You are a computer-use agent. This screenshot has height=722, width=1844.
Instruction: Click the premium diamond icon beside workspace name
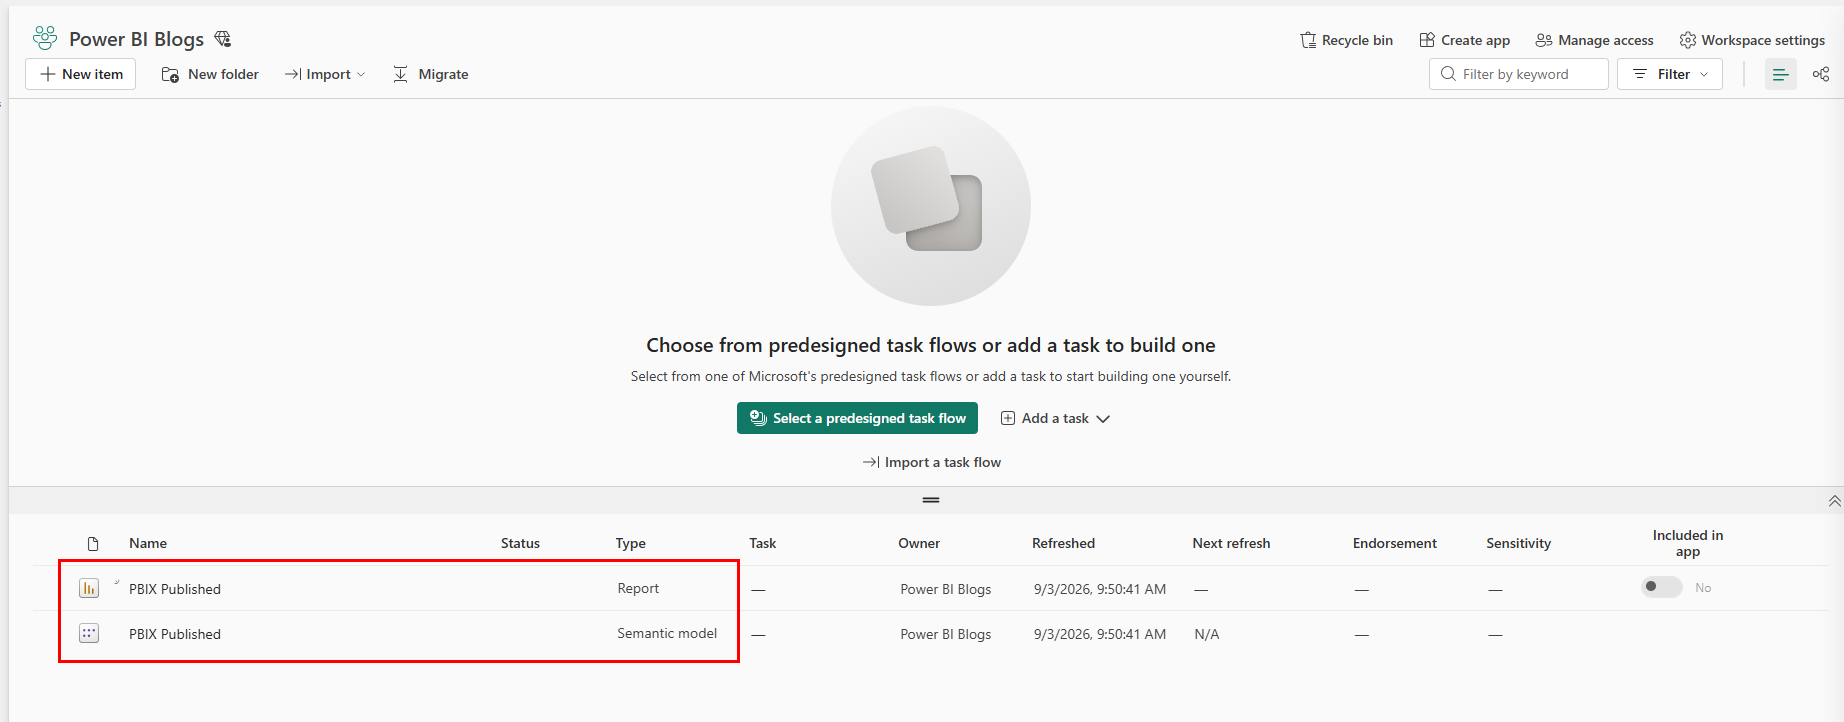[x=223, y=39]
